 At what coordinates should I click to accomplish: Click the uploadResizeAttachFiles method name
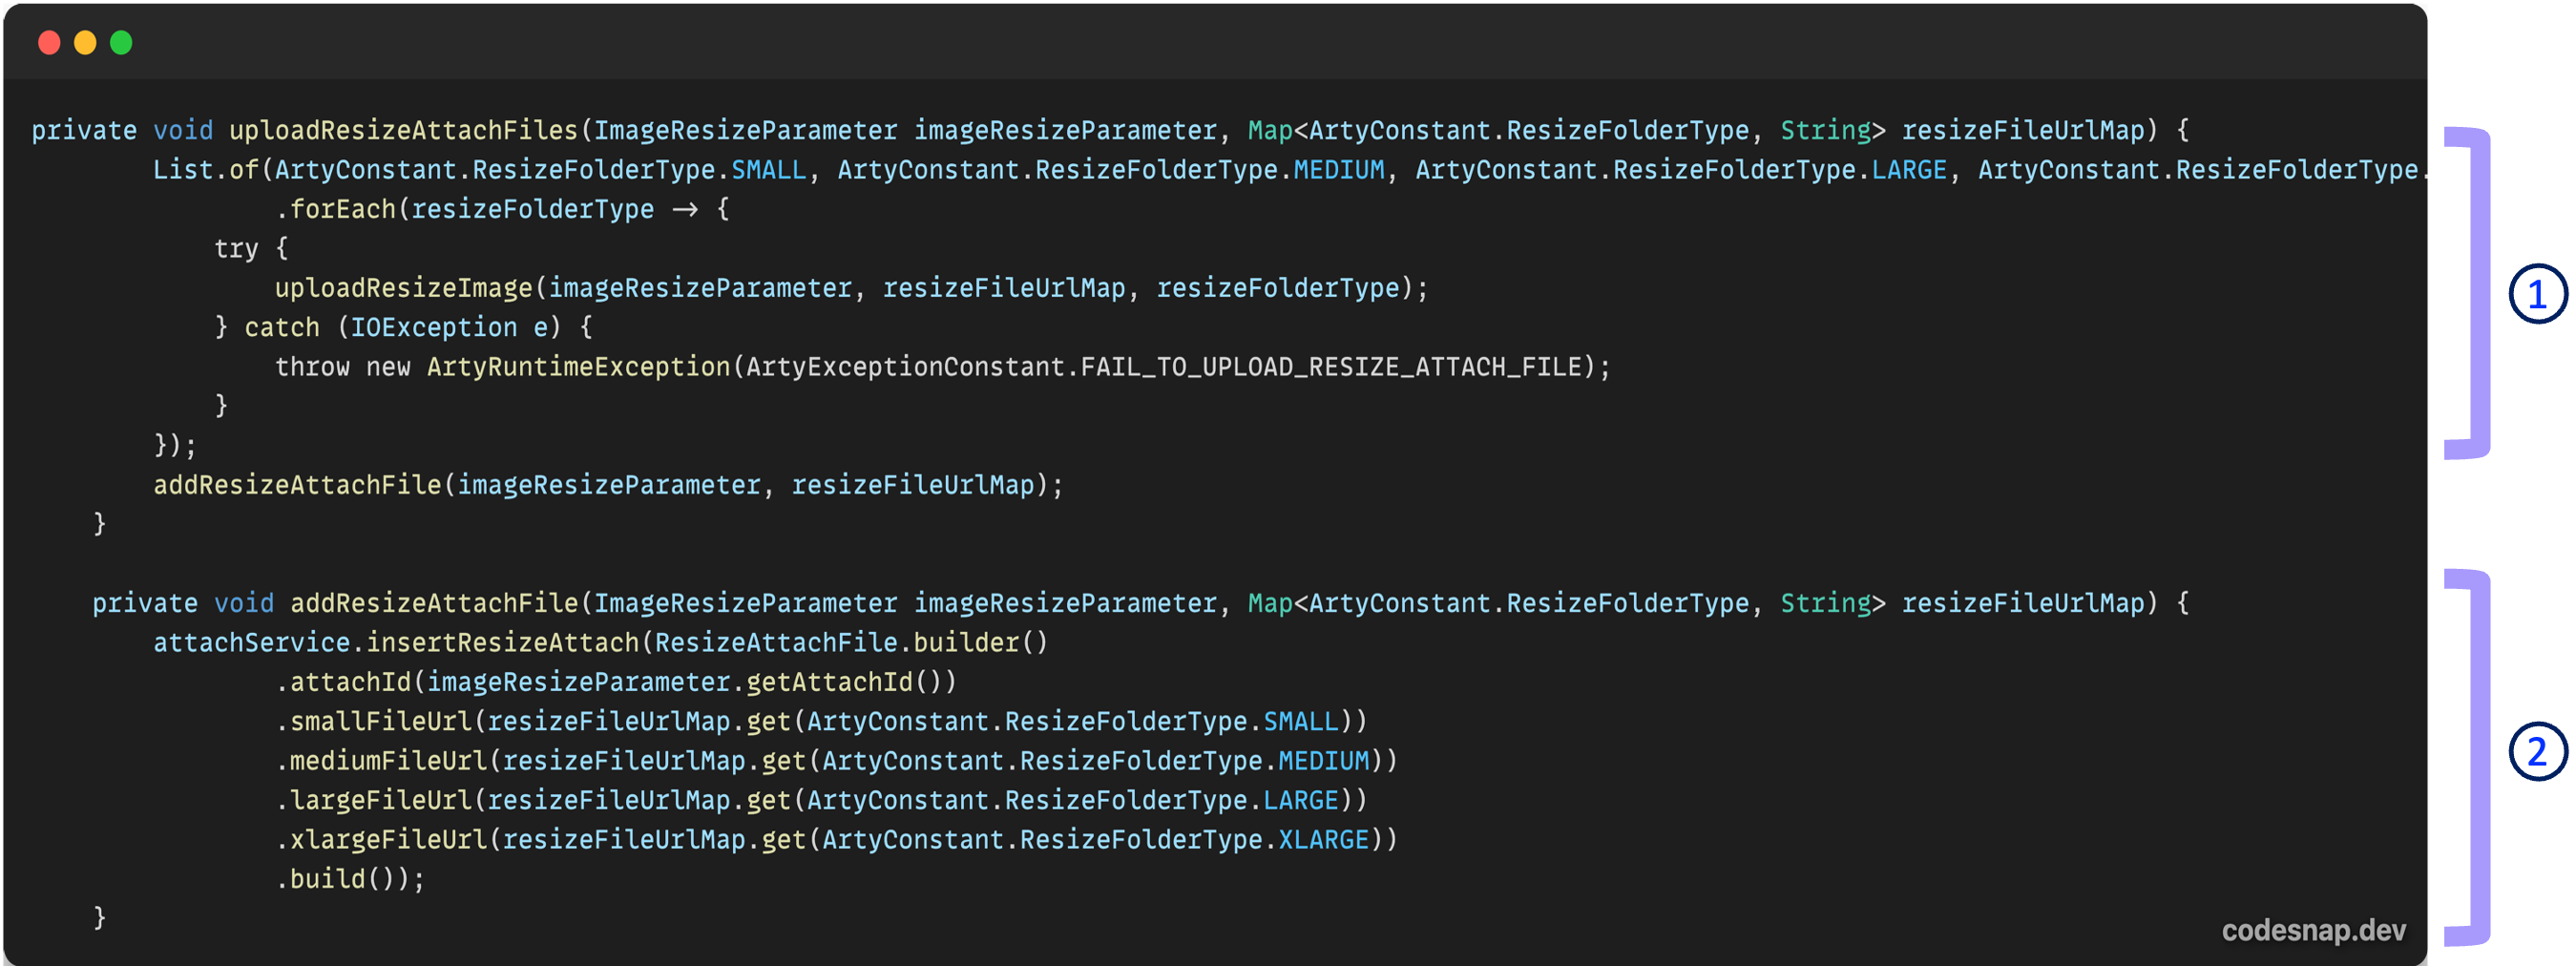coord(404,131)
